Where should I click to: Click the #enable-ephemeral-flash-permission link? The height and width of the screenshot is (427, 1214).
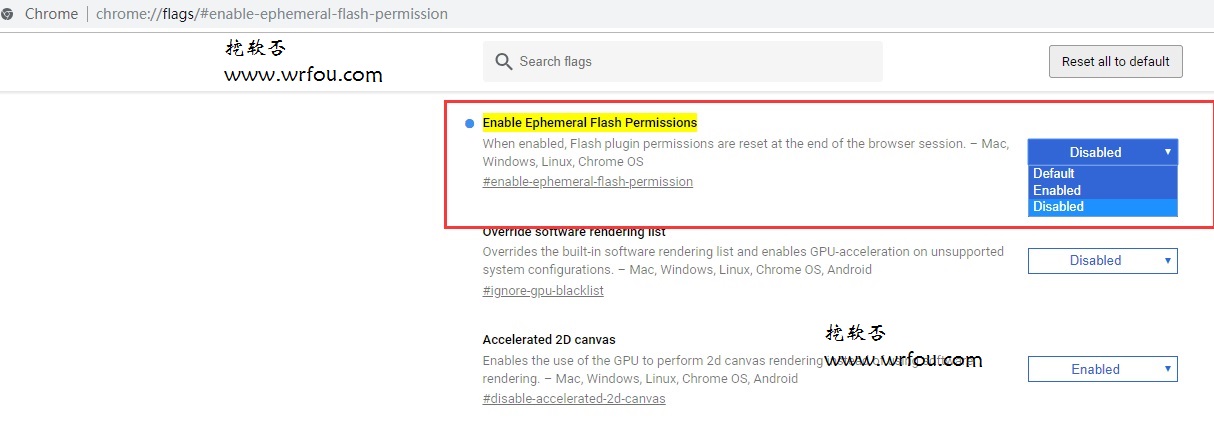pos(588,182)
